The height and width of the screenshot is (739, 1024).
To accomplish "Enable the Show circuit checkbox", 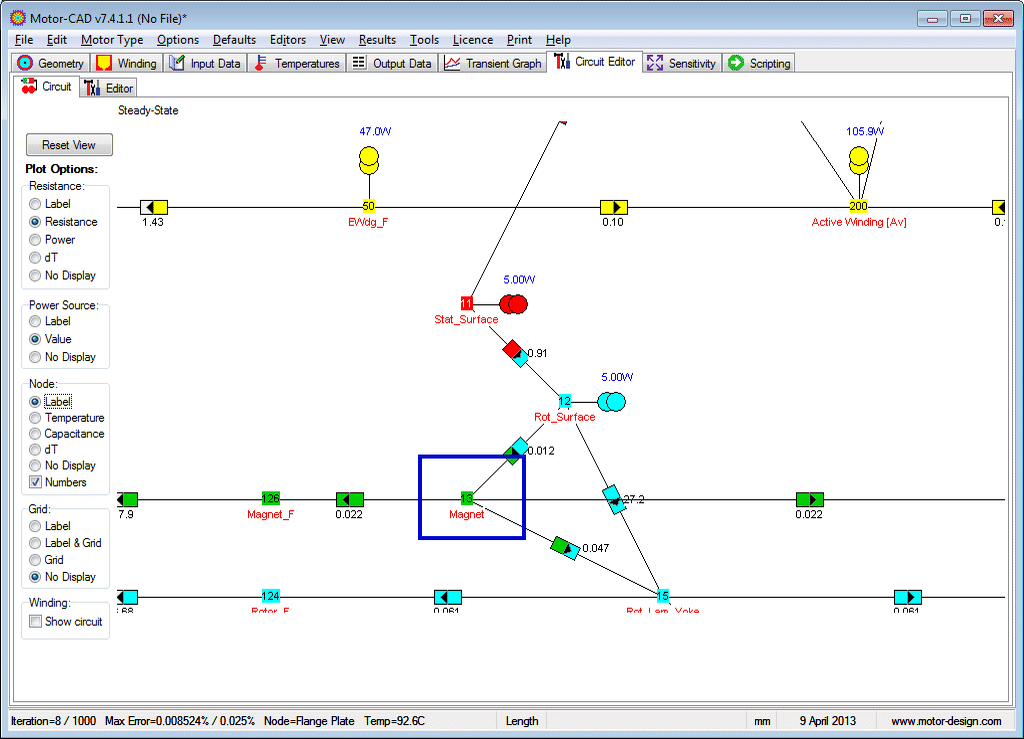I will pos(36,621).
